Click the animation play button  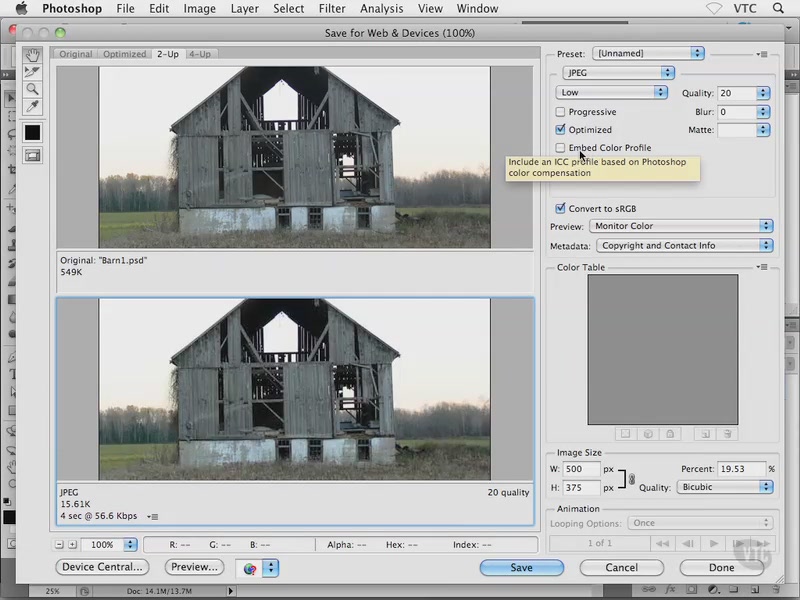pyautogui.click(x=714, y=543)
